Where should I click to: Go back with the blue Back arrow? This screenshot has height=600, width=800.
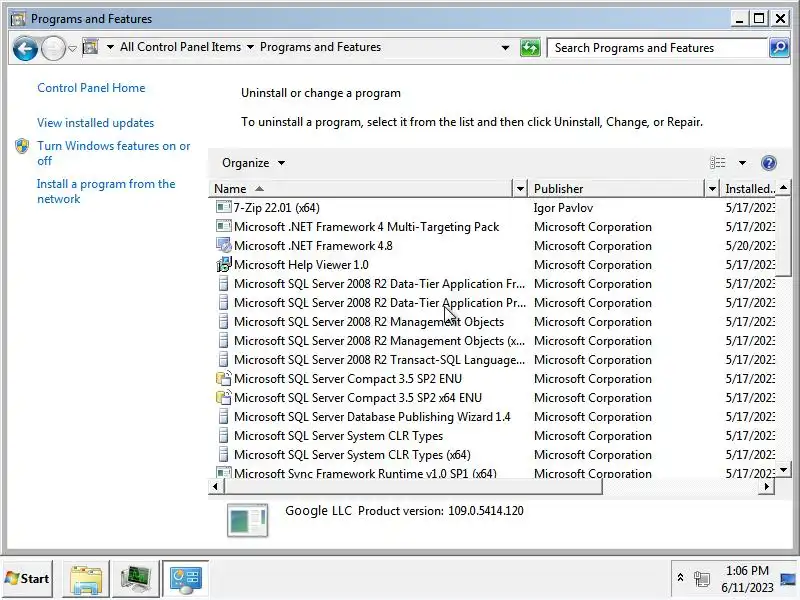pyautogui.click(x=25, y=48)
